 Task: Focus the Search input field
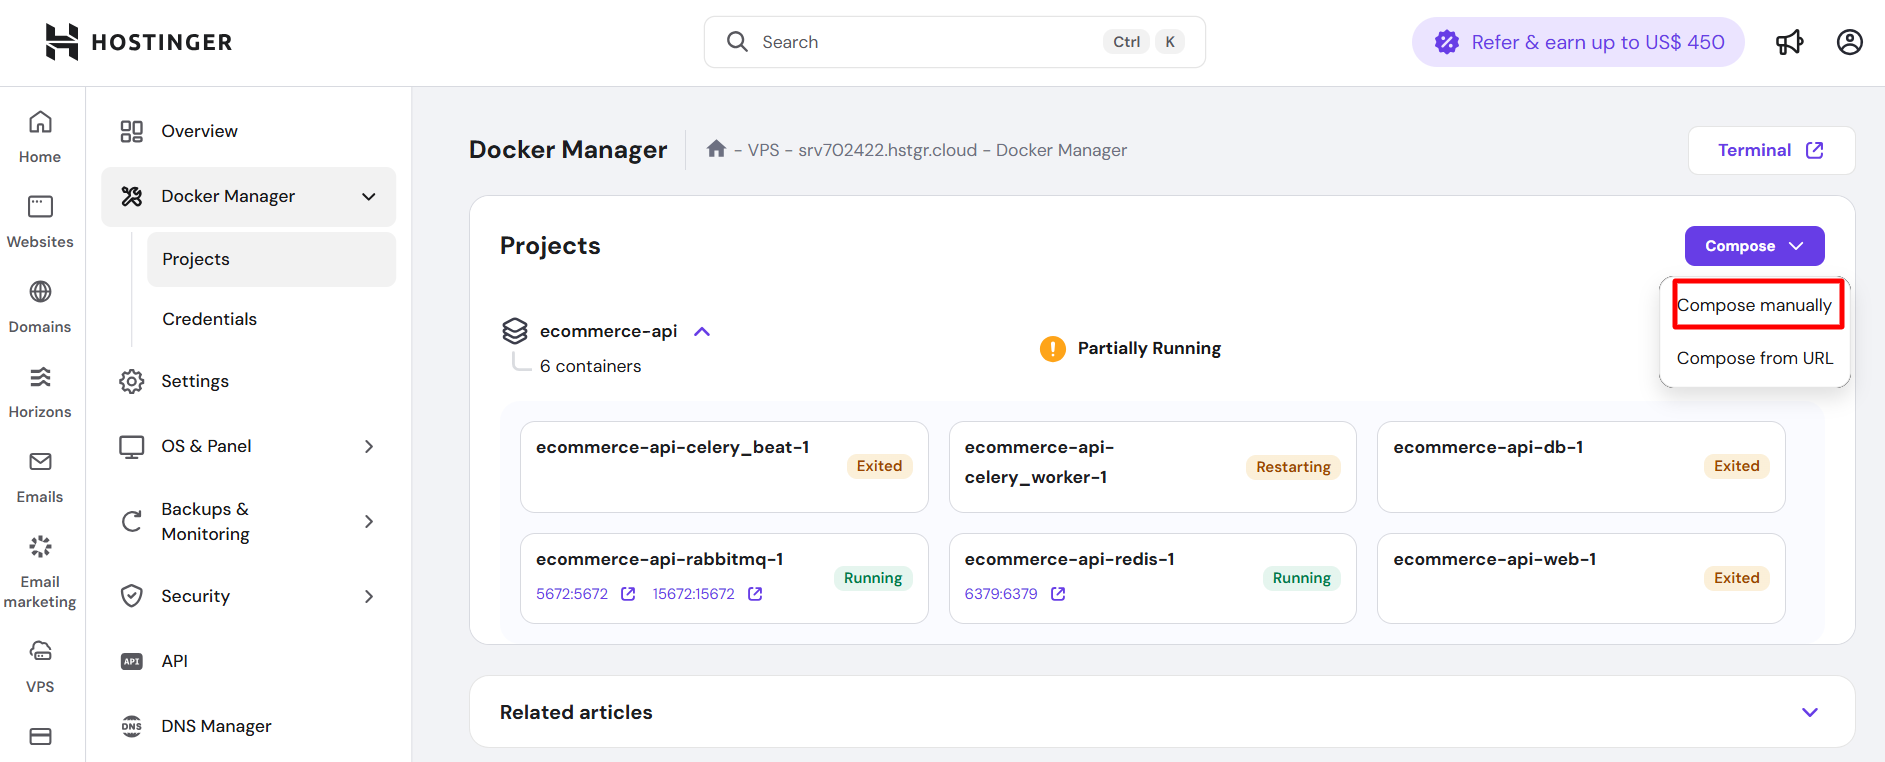coord(954,42)
